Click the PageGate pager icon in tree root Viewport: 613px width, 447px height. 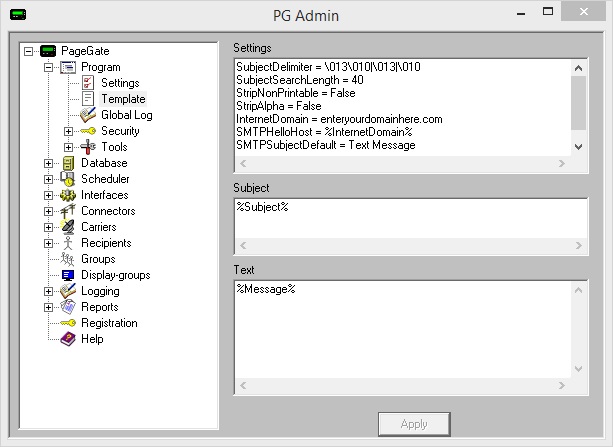pyautogui.click(x=48, y=51)
